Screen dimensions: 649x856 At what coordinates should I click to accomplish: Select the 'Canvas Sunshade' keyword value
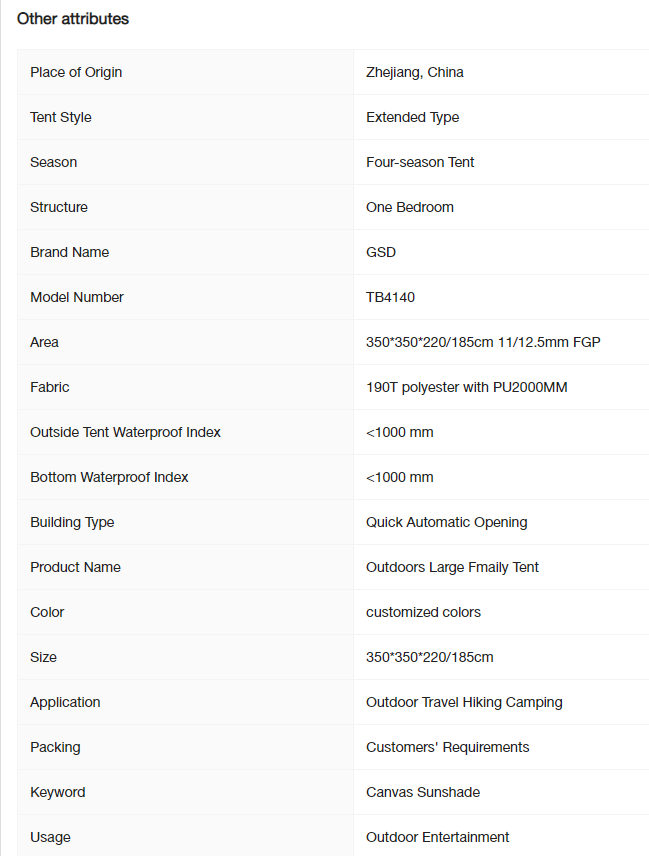423,792
